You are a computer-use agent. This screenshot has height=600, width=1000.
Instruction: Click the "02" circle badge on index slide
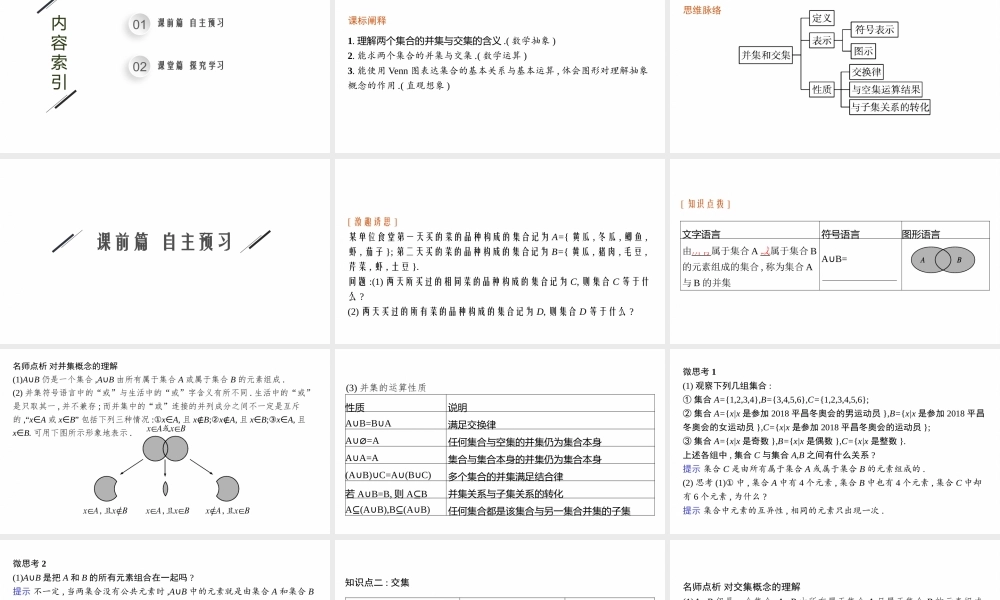140,66
